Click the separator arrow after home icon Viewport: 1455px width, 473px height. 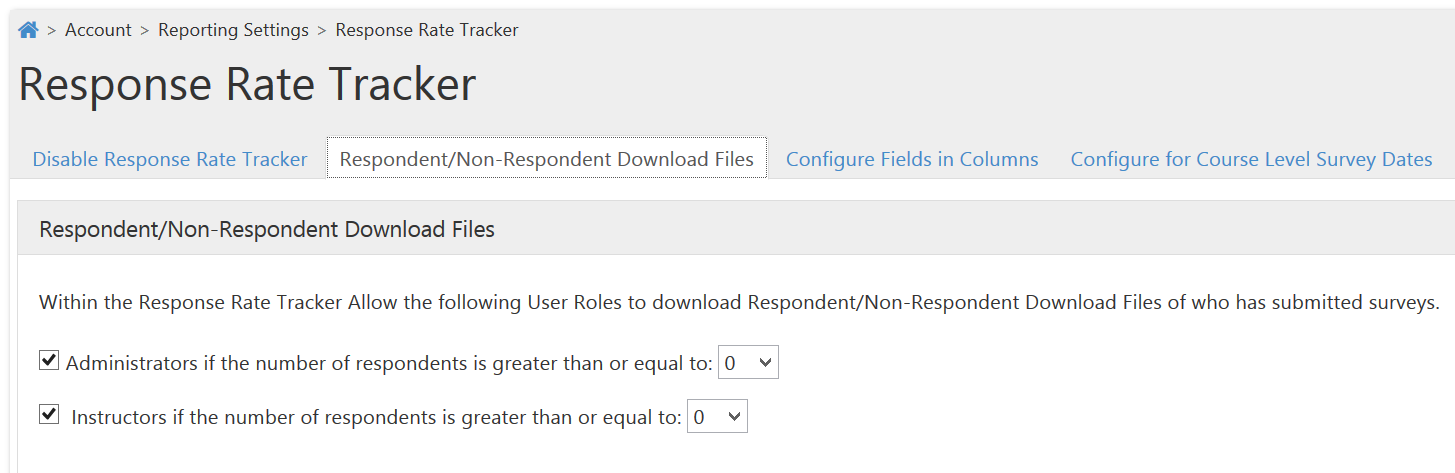pos(52,31)
